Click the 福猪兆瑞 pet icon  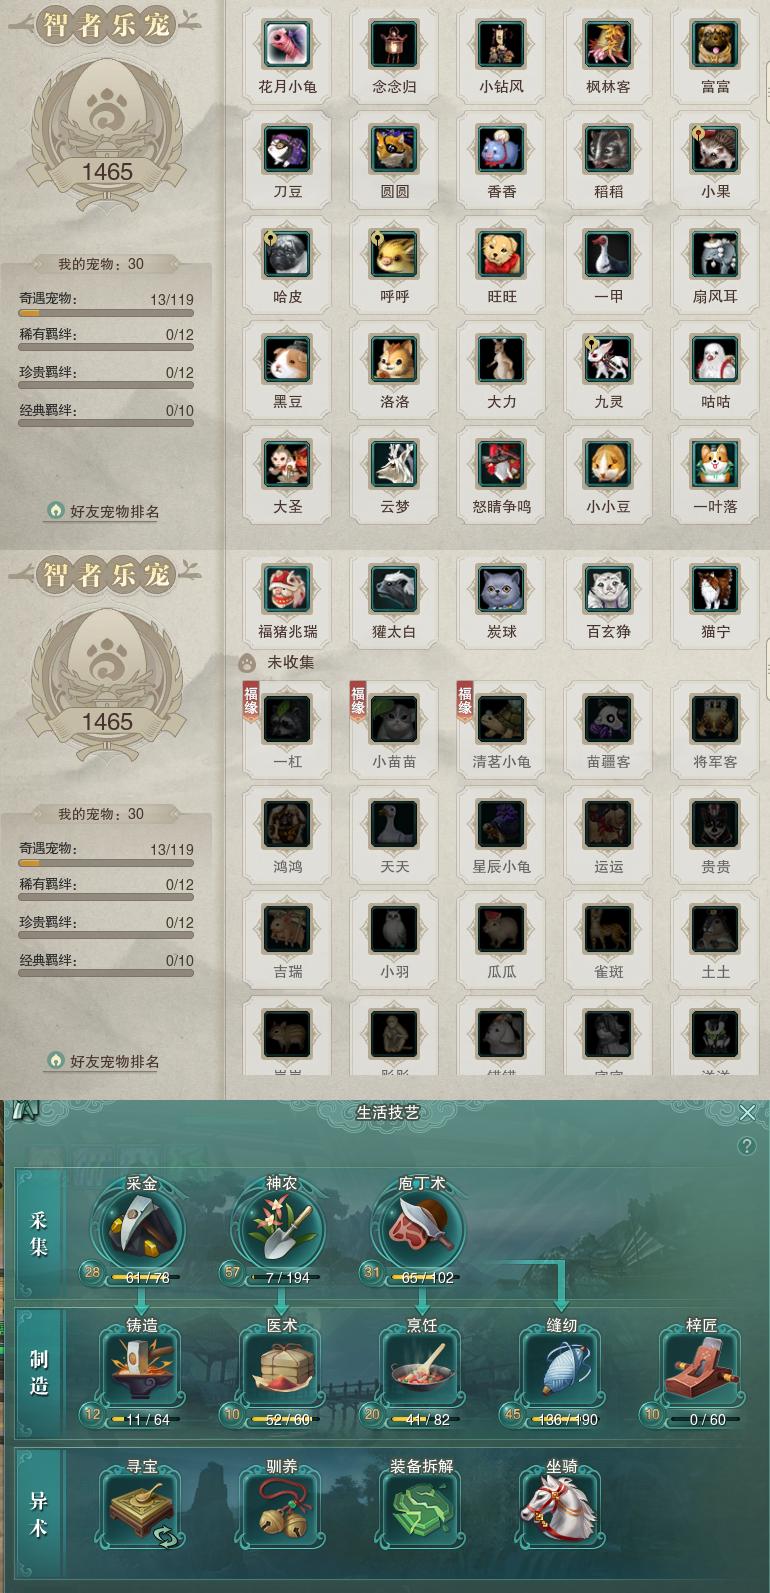287,590
